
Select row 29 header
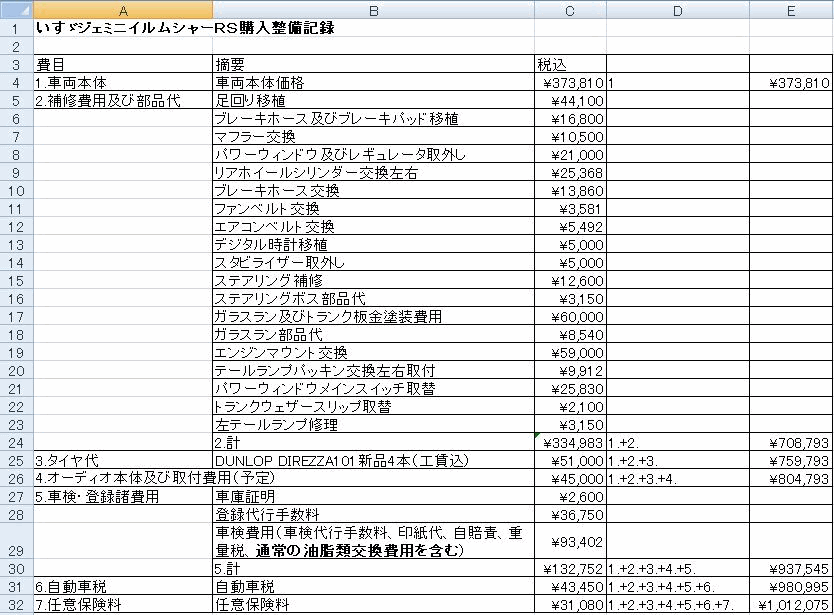pyautogui.click(x=16, y=541)
